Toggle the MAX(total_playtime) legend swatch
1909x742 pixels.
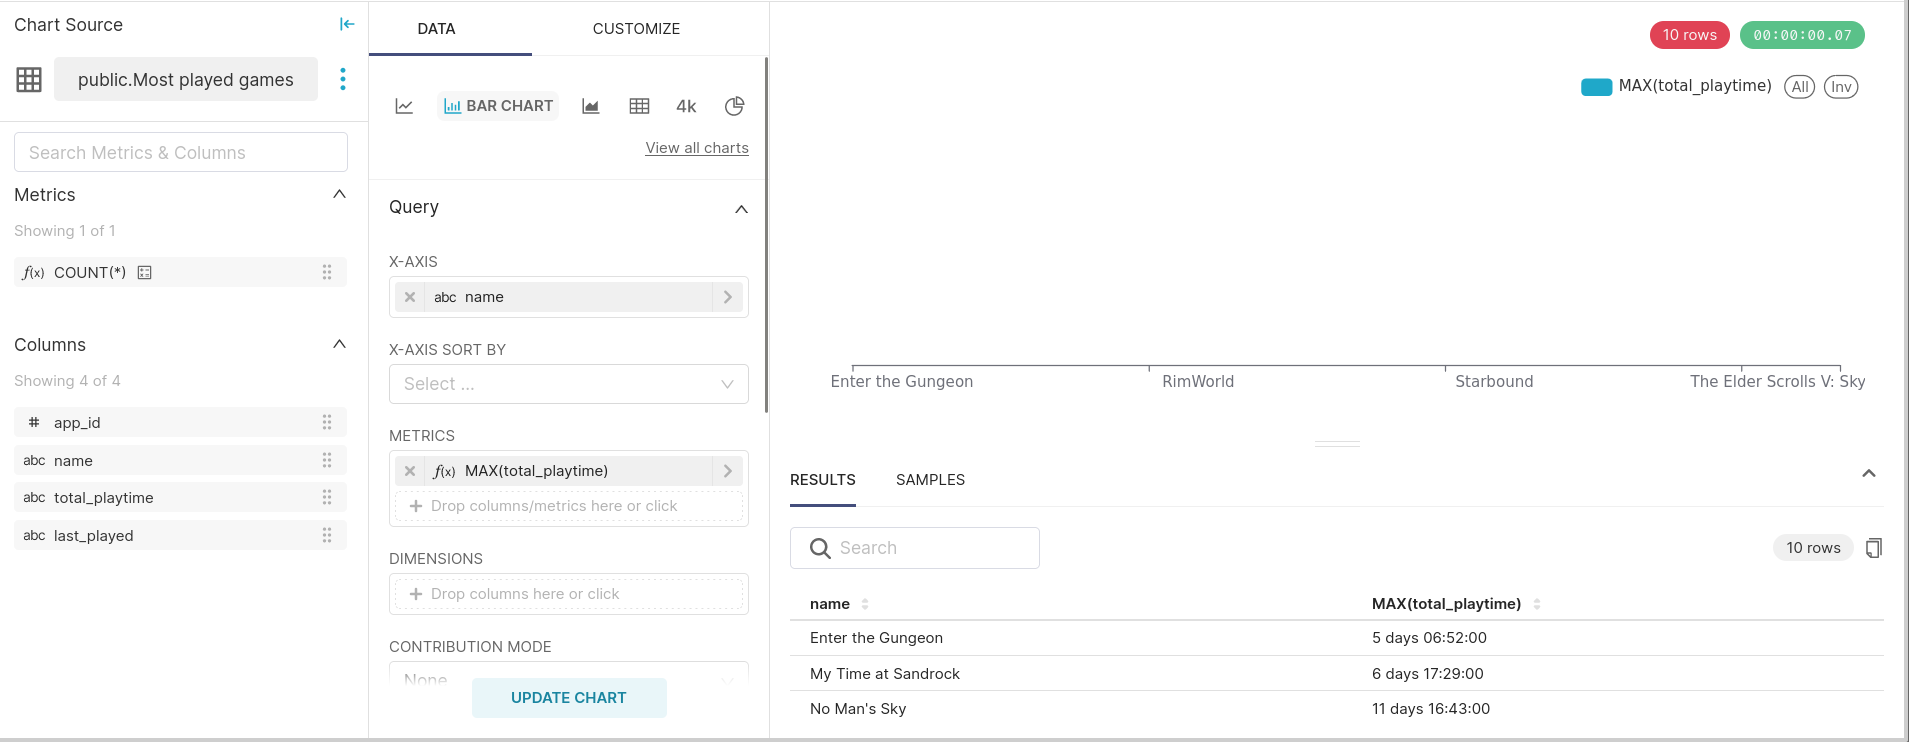[1596, 87]
